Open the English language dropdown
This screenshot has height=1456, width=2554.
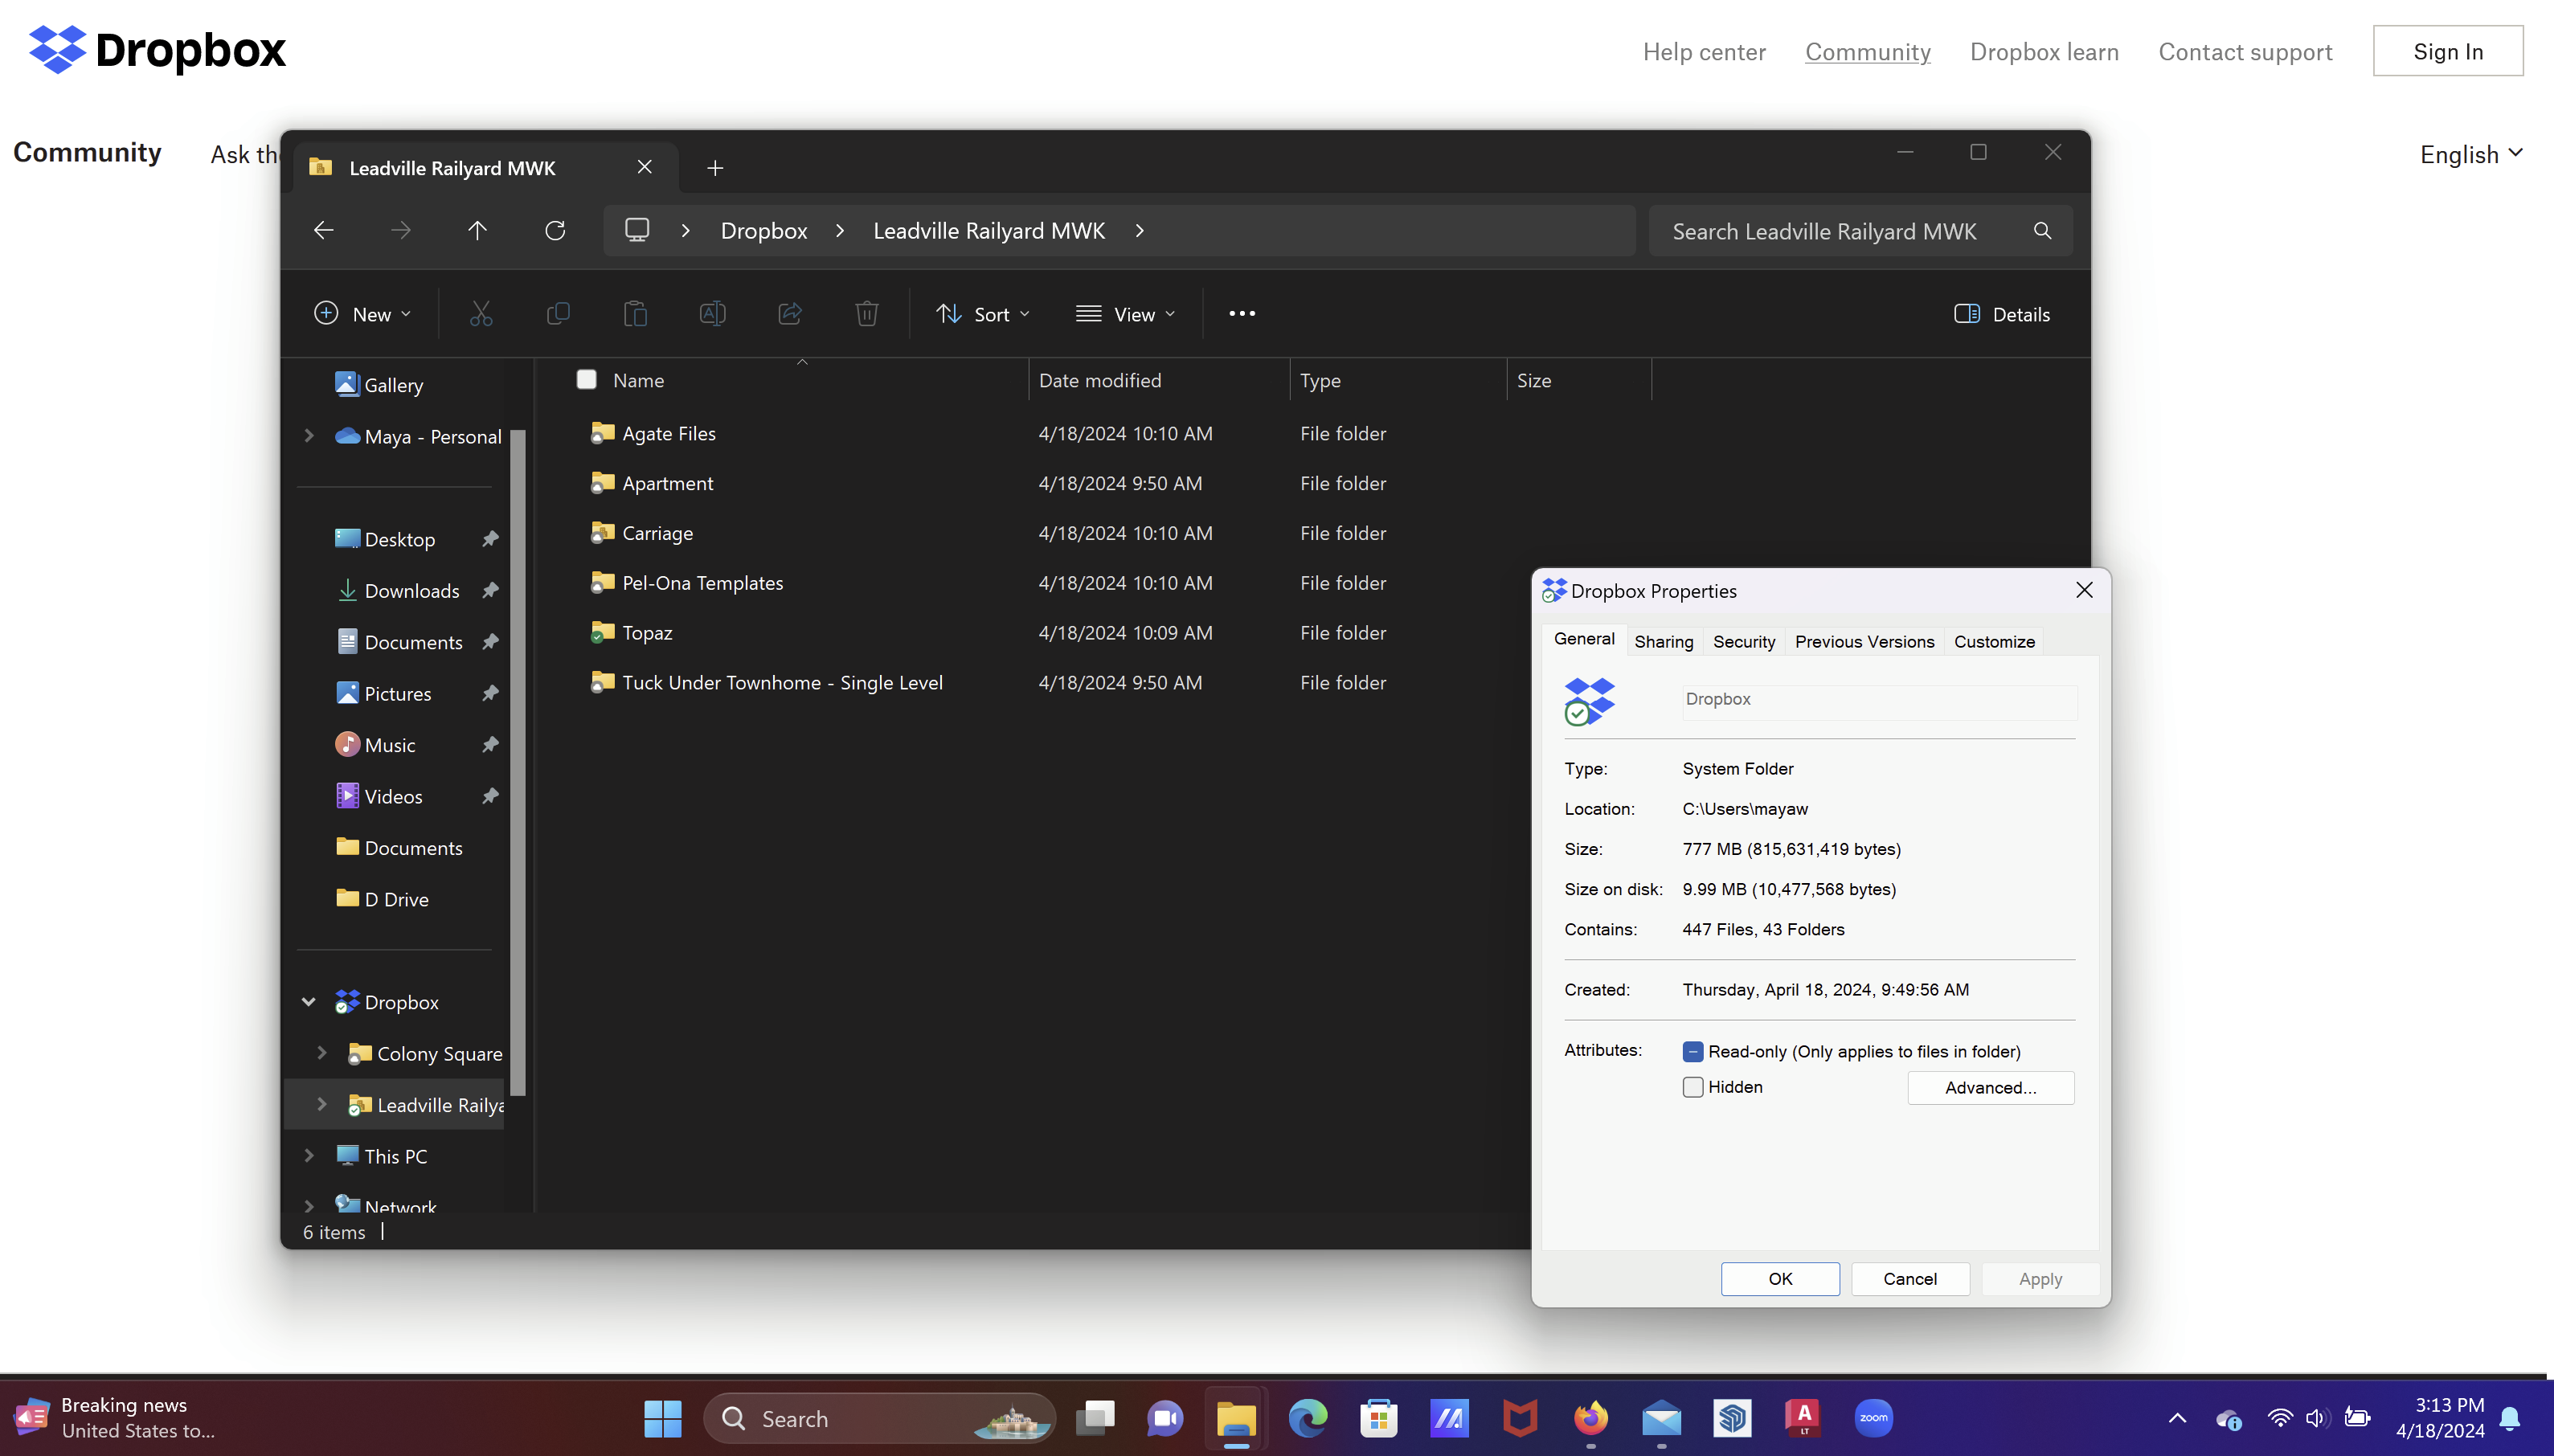[2471, 154]
